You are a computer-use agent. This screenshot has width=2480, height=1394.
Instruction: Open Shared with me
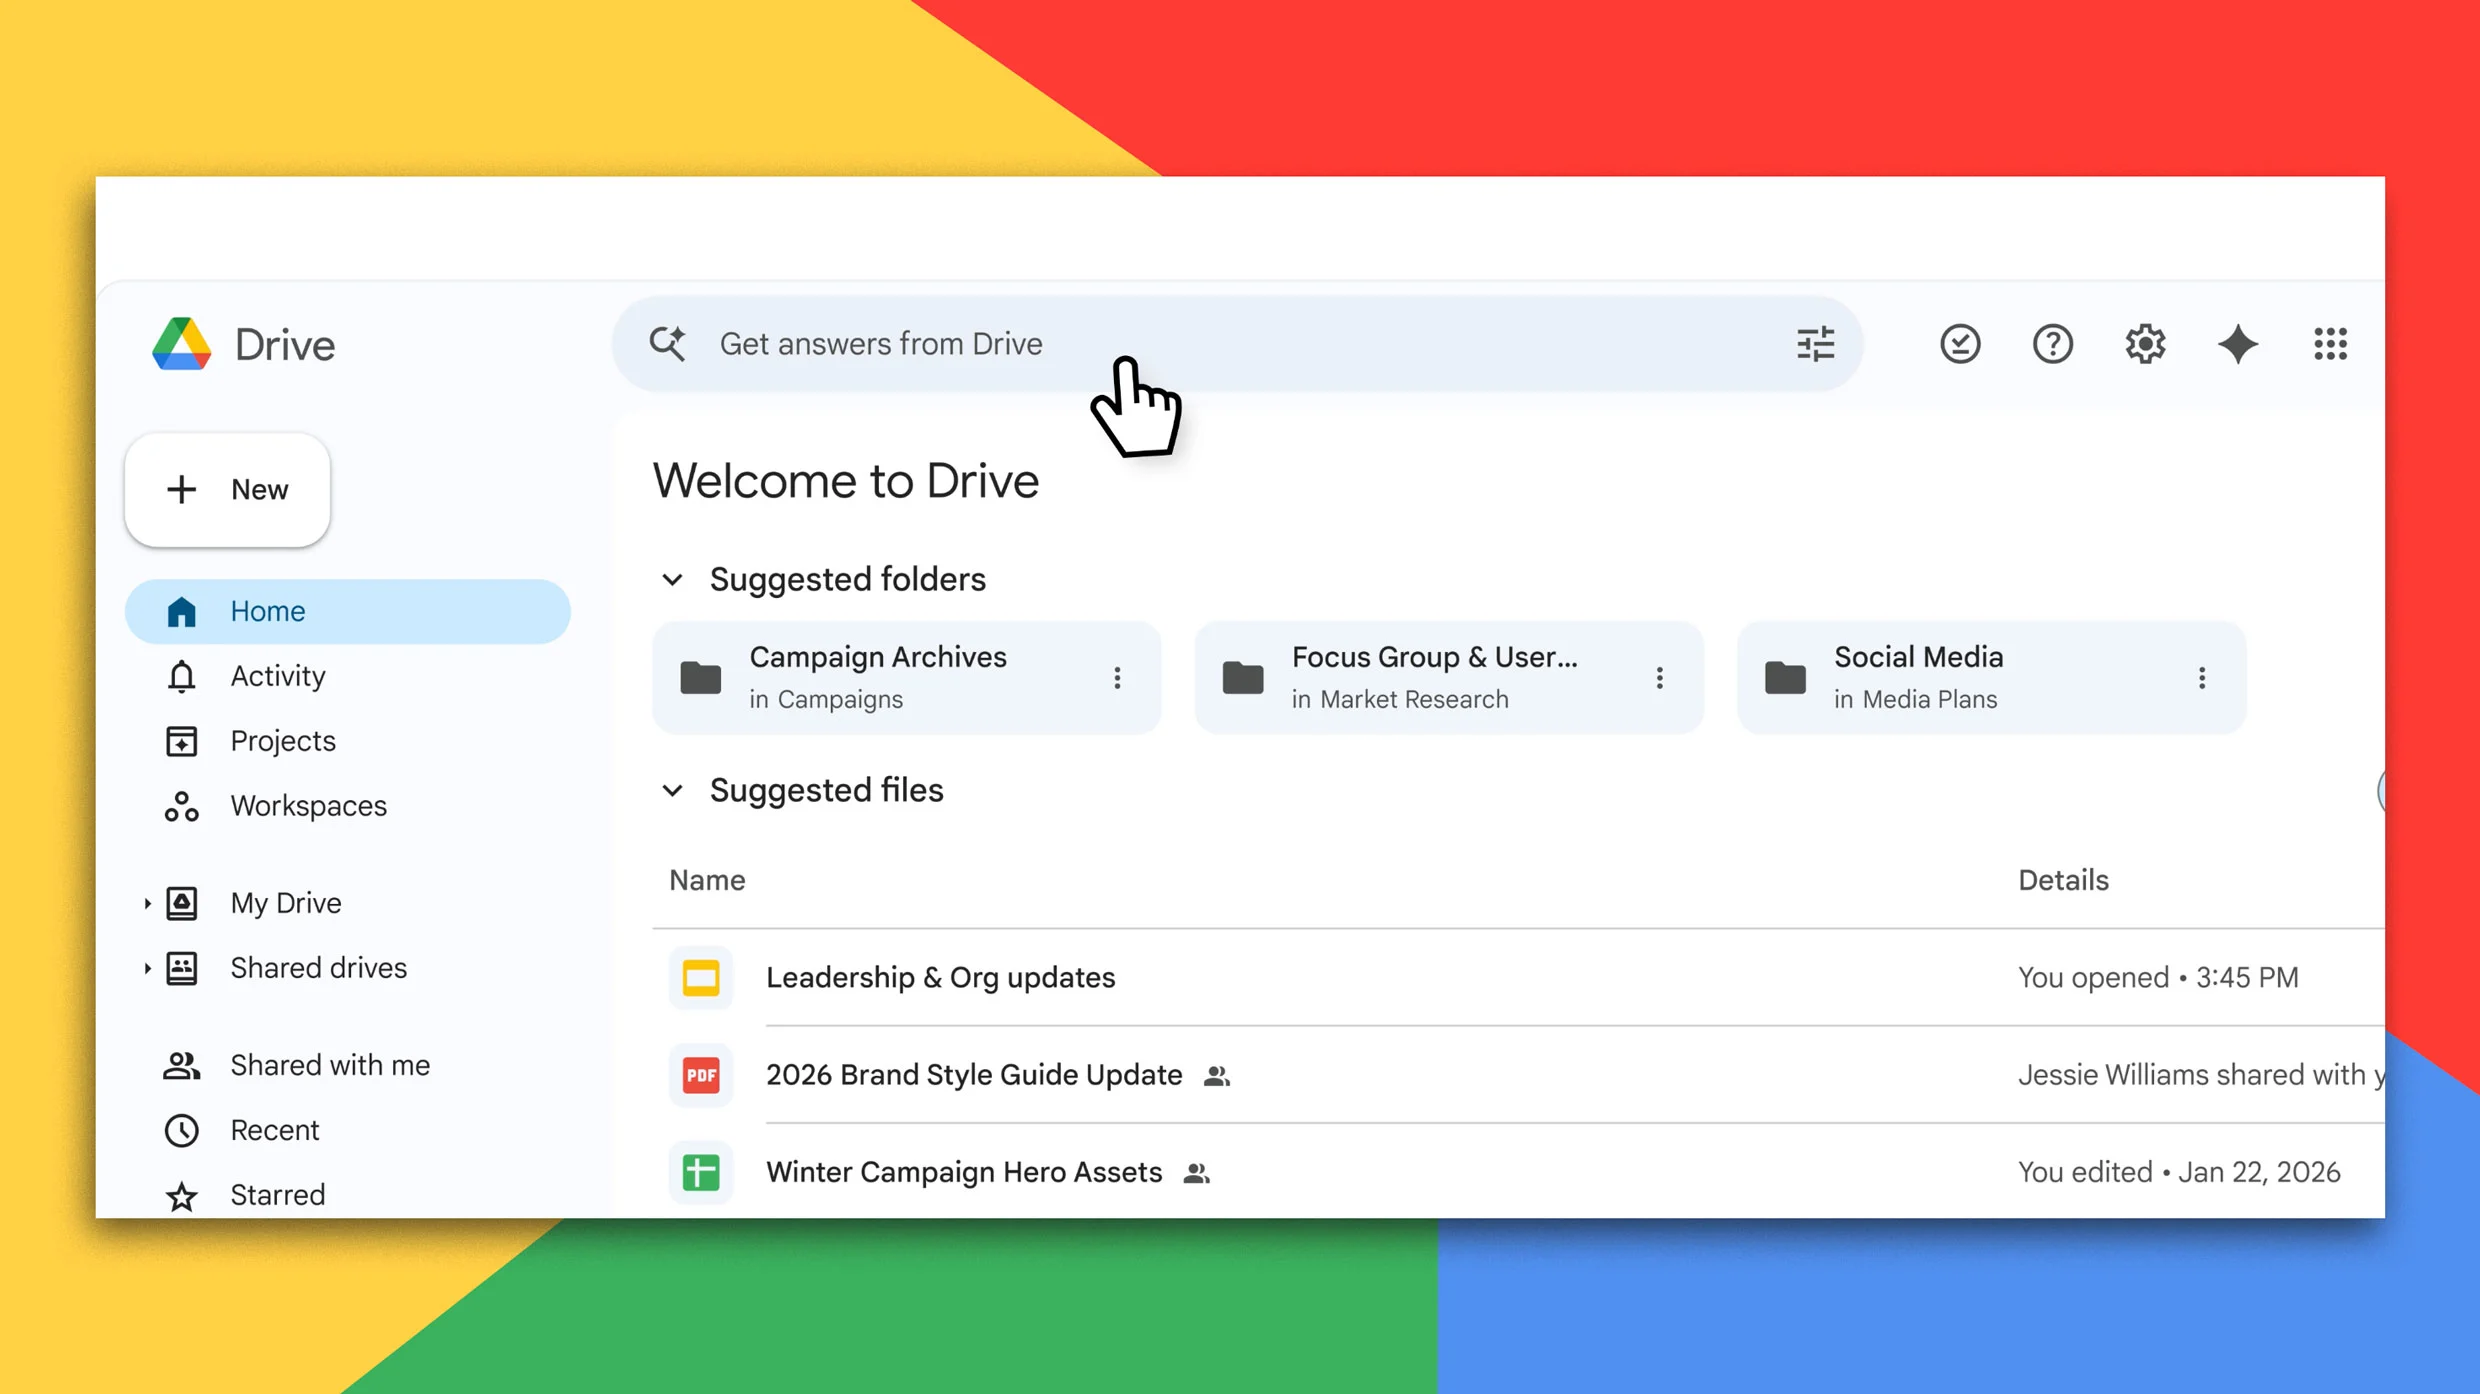330,1064
